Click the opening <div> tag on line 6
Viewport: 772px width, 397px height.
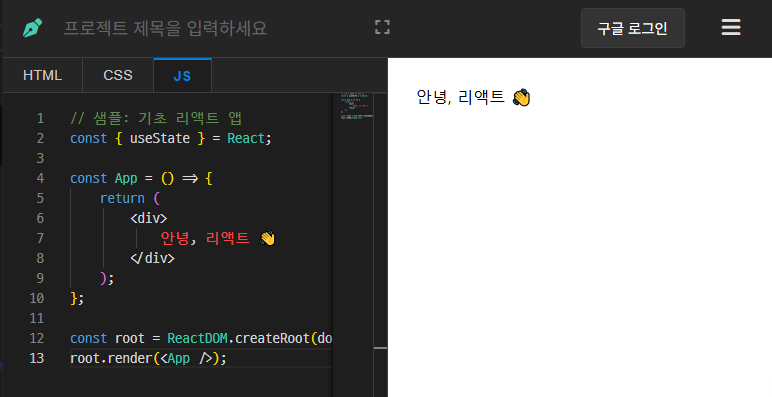point(149,218)
